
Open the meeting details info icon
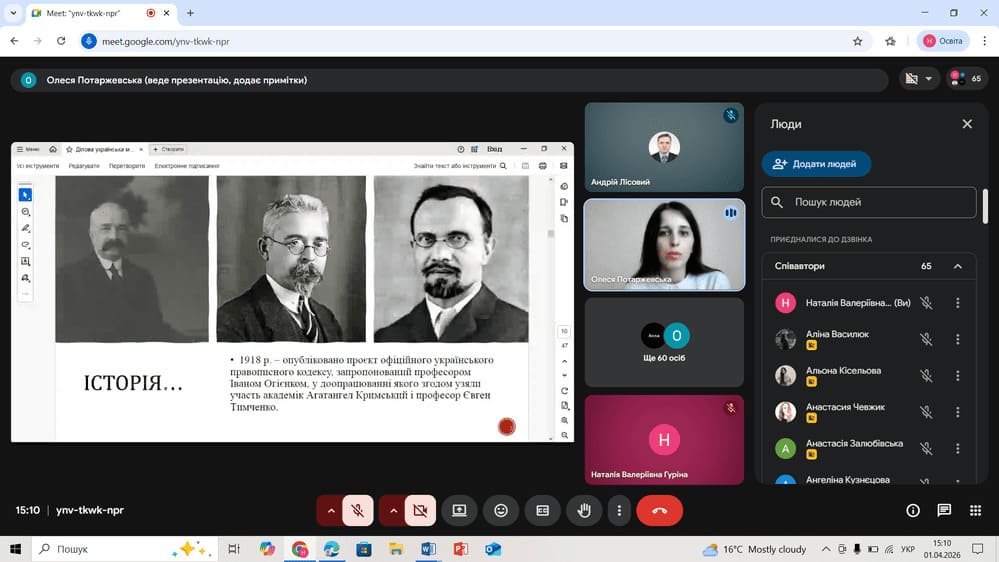pyautogui.click(x=912, y=510)
